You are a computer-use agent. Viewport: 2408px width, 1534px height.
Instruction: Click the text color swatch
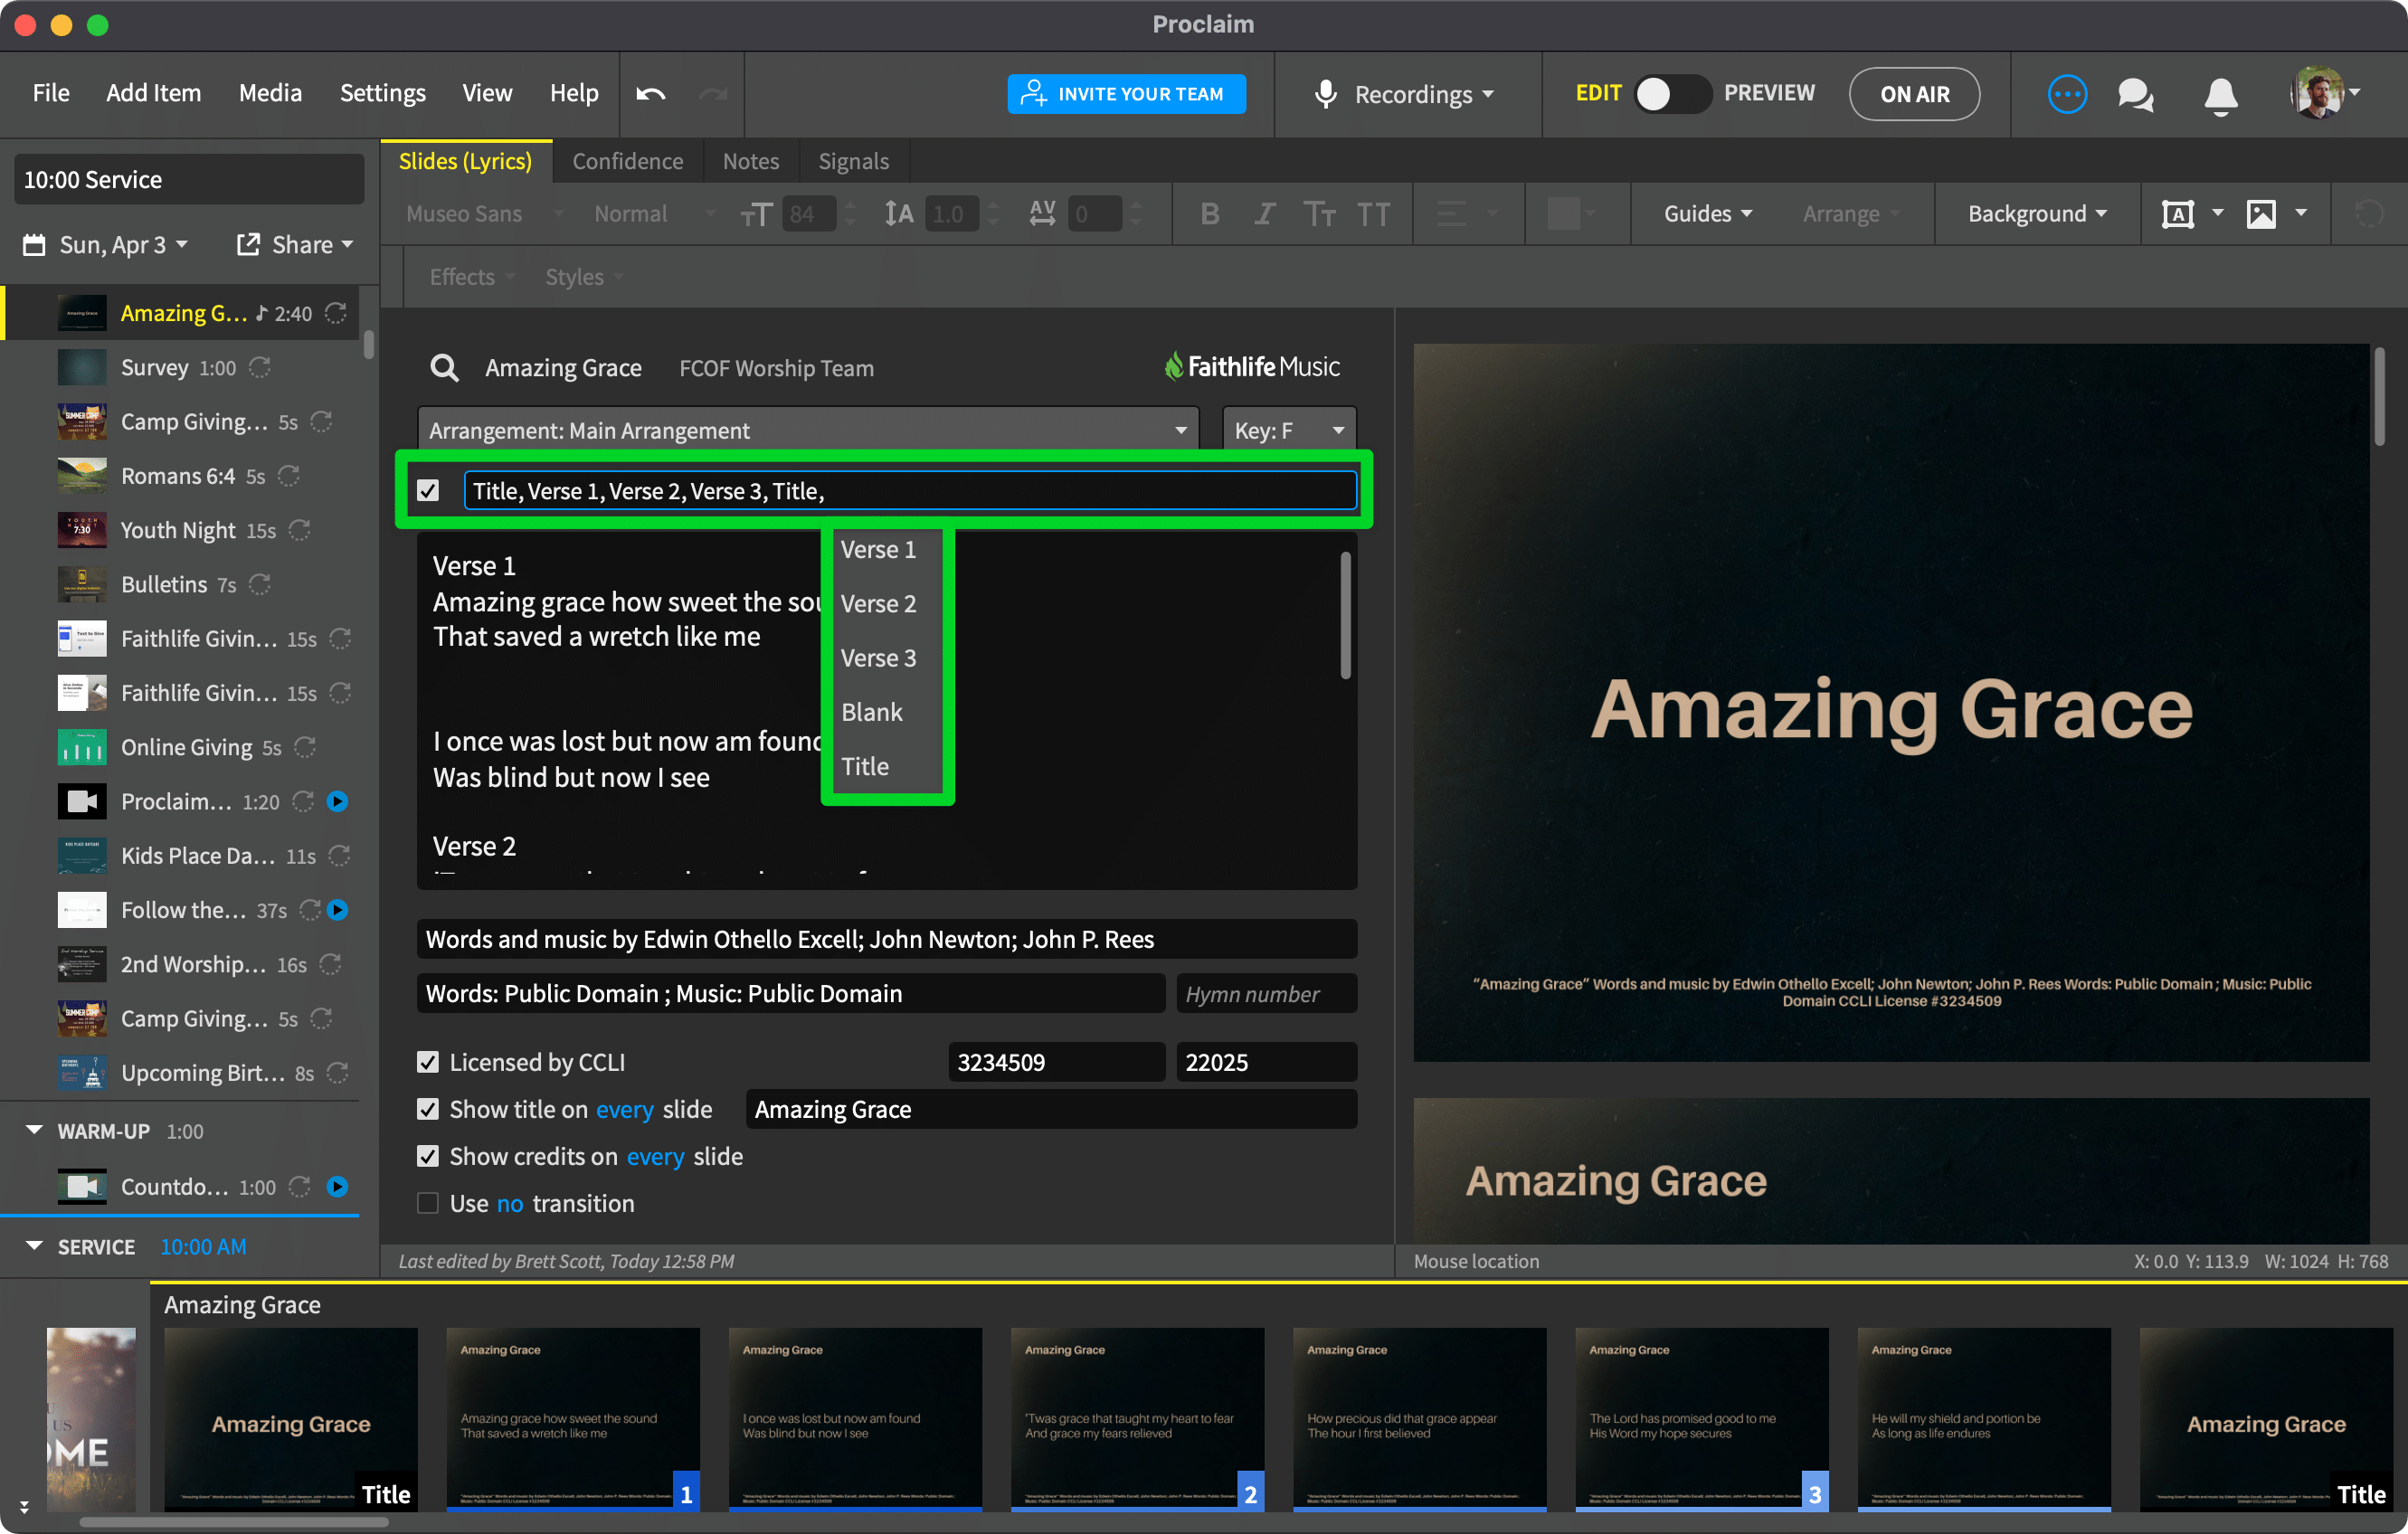pos(1563,214)
